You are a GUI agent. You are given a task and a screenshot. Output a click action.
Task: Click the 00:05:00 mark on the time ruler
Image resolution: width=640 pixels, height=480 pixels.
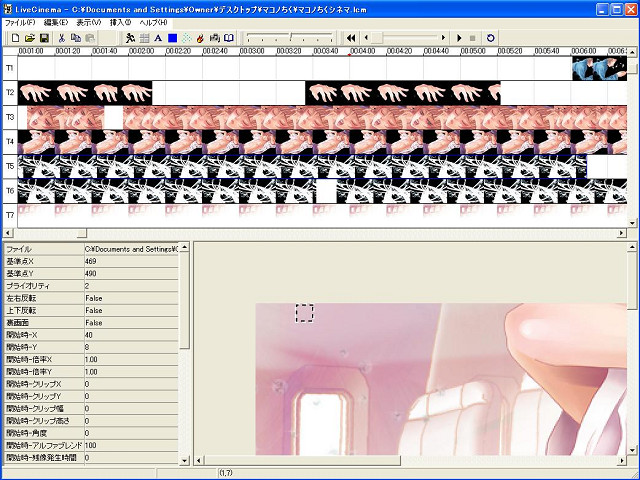[x=473, y=51]
